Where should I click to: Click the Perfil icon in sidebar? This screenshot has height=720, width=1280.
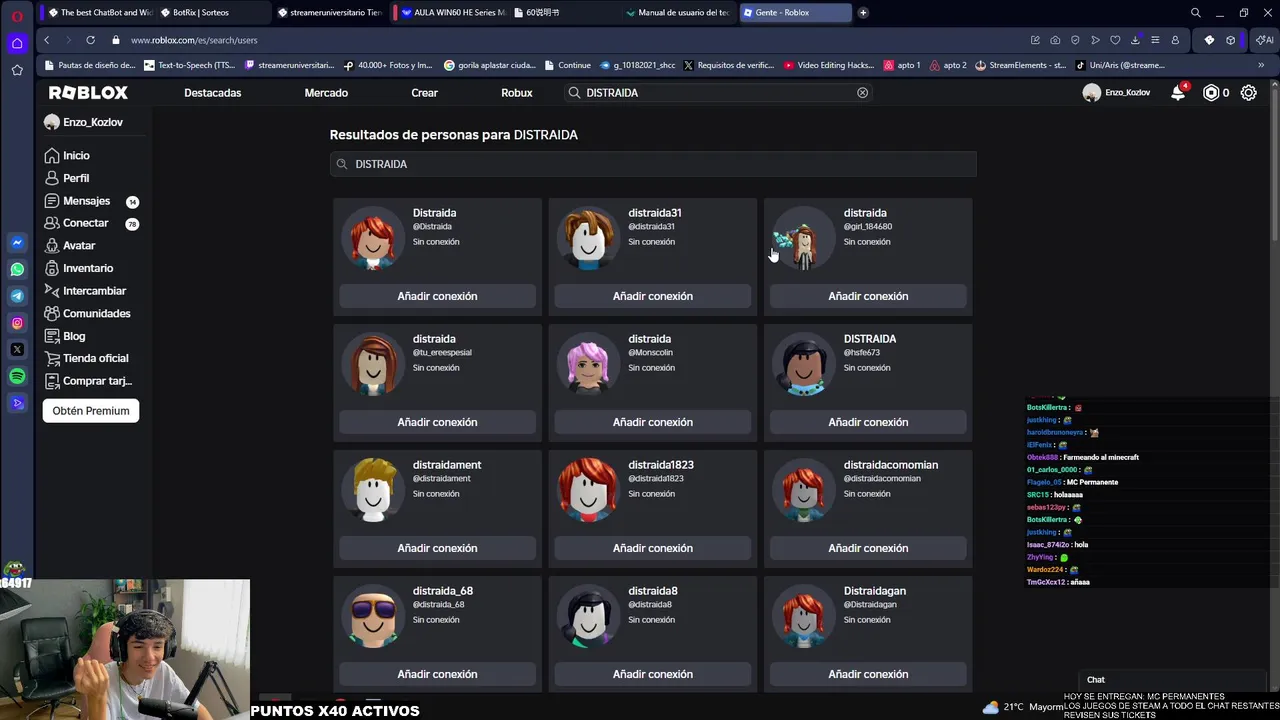tap(52, 178)
